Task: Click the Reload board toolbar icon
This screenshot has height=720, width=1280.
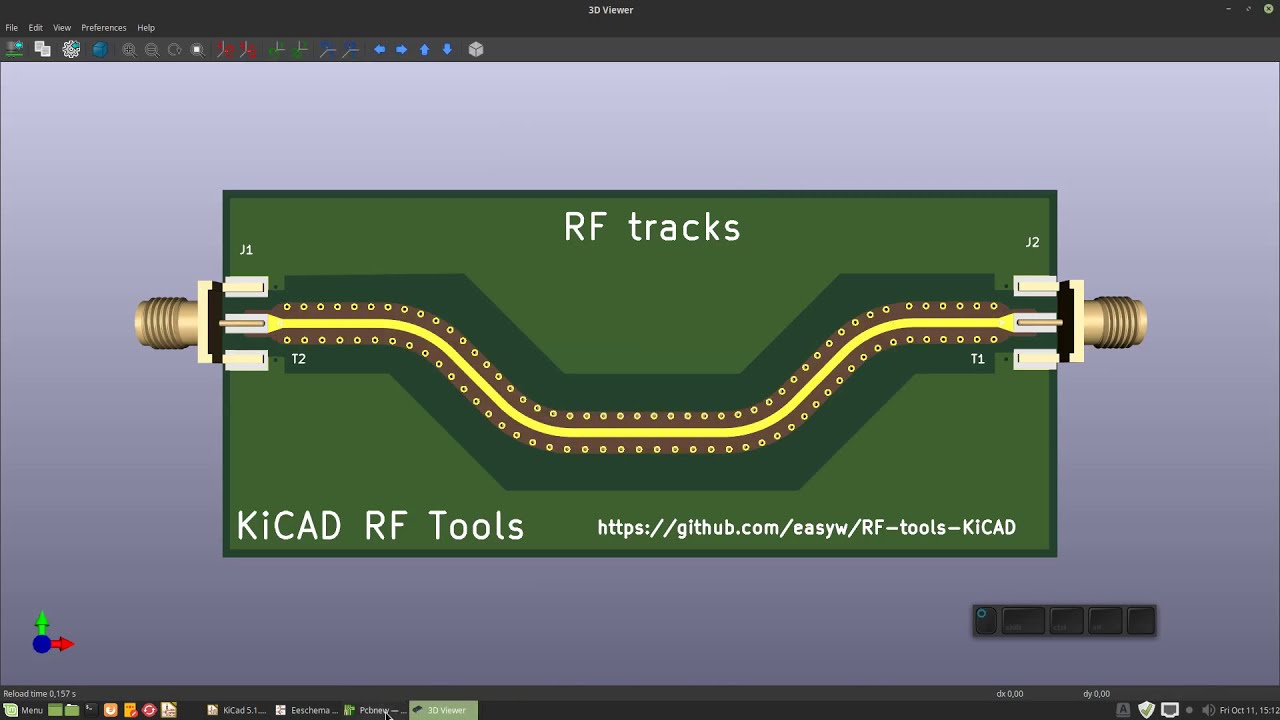Action: pos(14,49)
